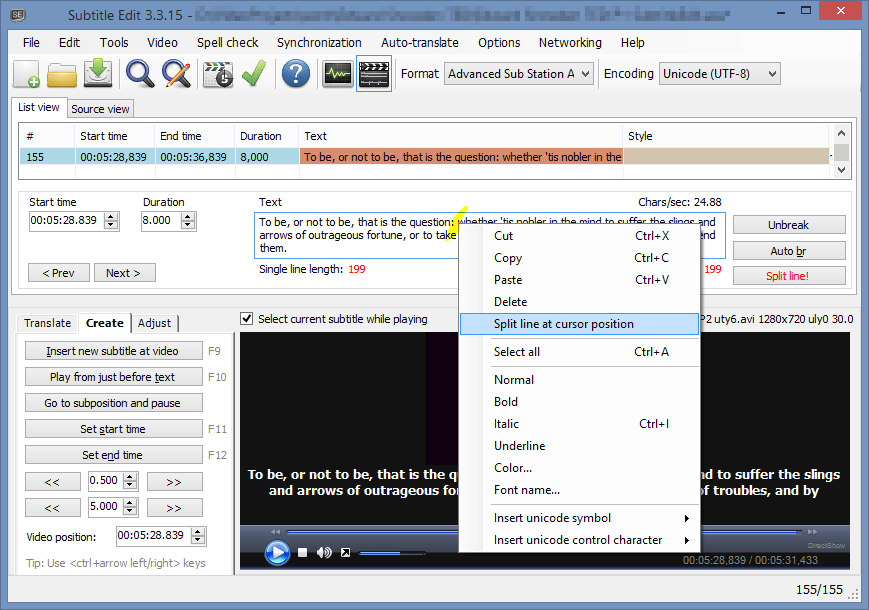Run spell check with green checkmark icon
This screenshot has width=869, height=610.
click(x=253, y=73)
